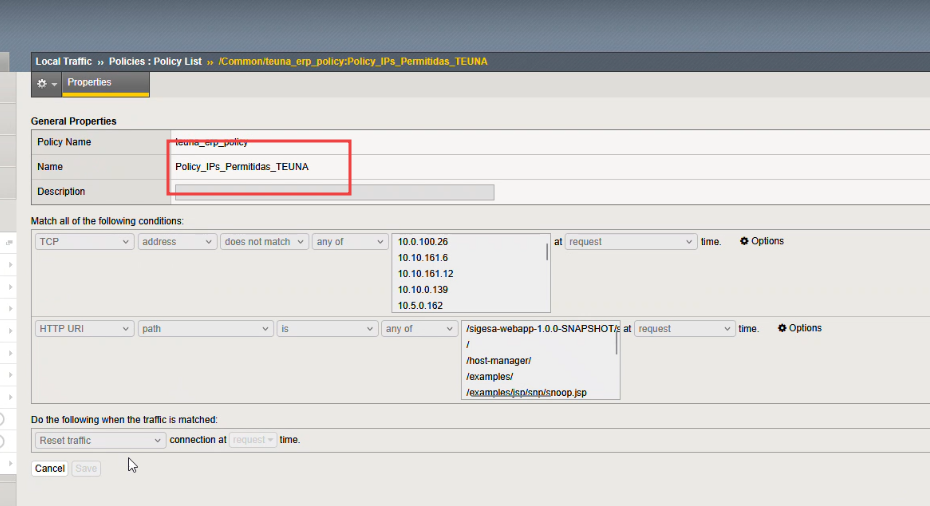Open the address selector dropdown

pos(177,242)
